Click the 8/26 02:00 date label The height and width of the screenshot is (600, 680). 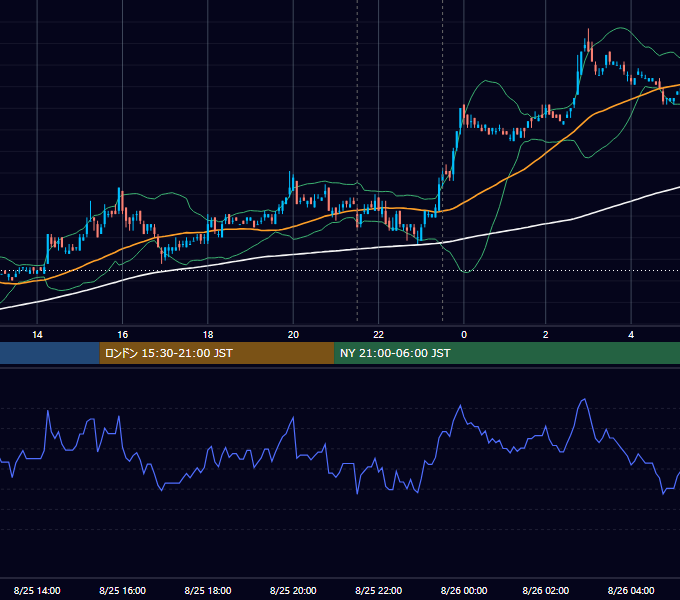pos(546,590)
